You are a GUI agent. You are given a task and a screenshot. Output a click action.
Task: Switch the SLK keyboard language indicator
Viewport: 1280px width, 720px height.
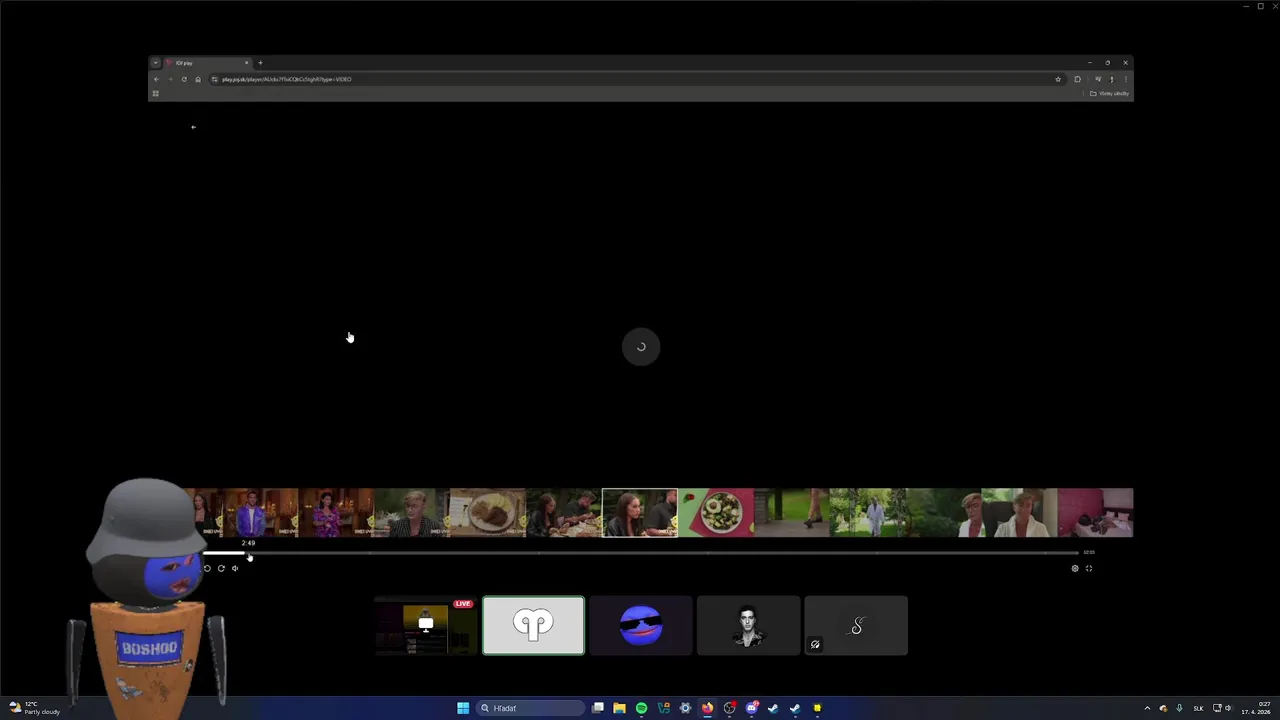pos(1198,708)
